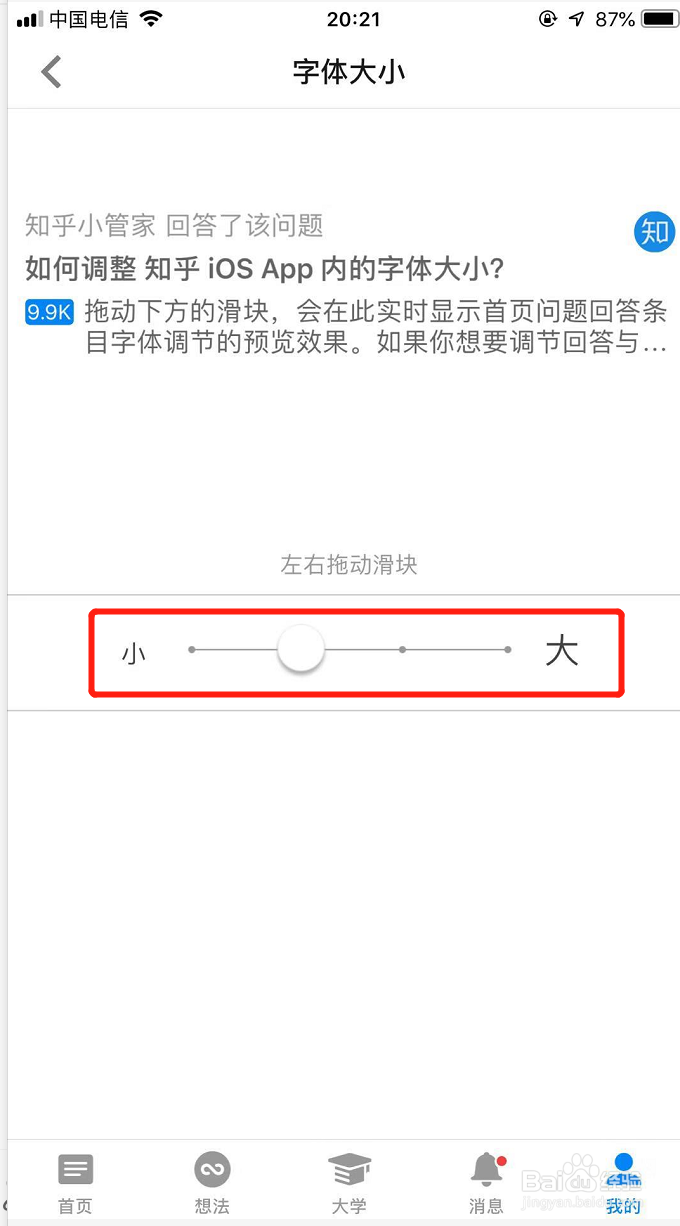Select the smallest font size dot
Screen dimensions: 680x1226
[x=192, y=650]
